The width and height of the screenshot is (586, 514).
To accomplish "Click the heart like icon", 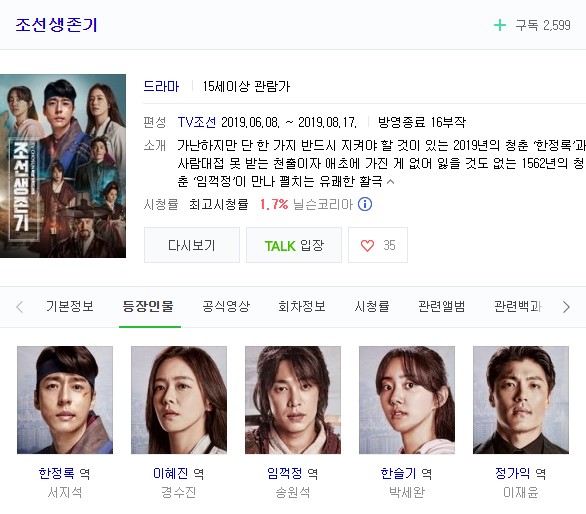I will (367, 246).
